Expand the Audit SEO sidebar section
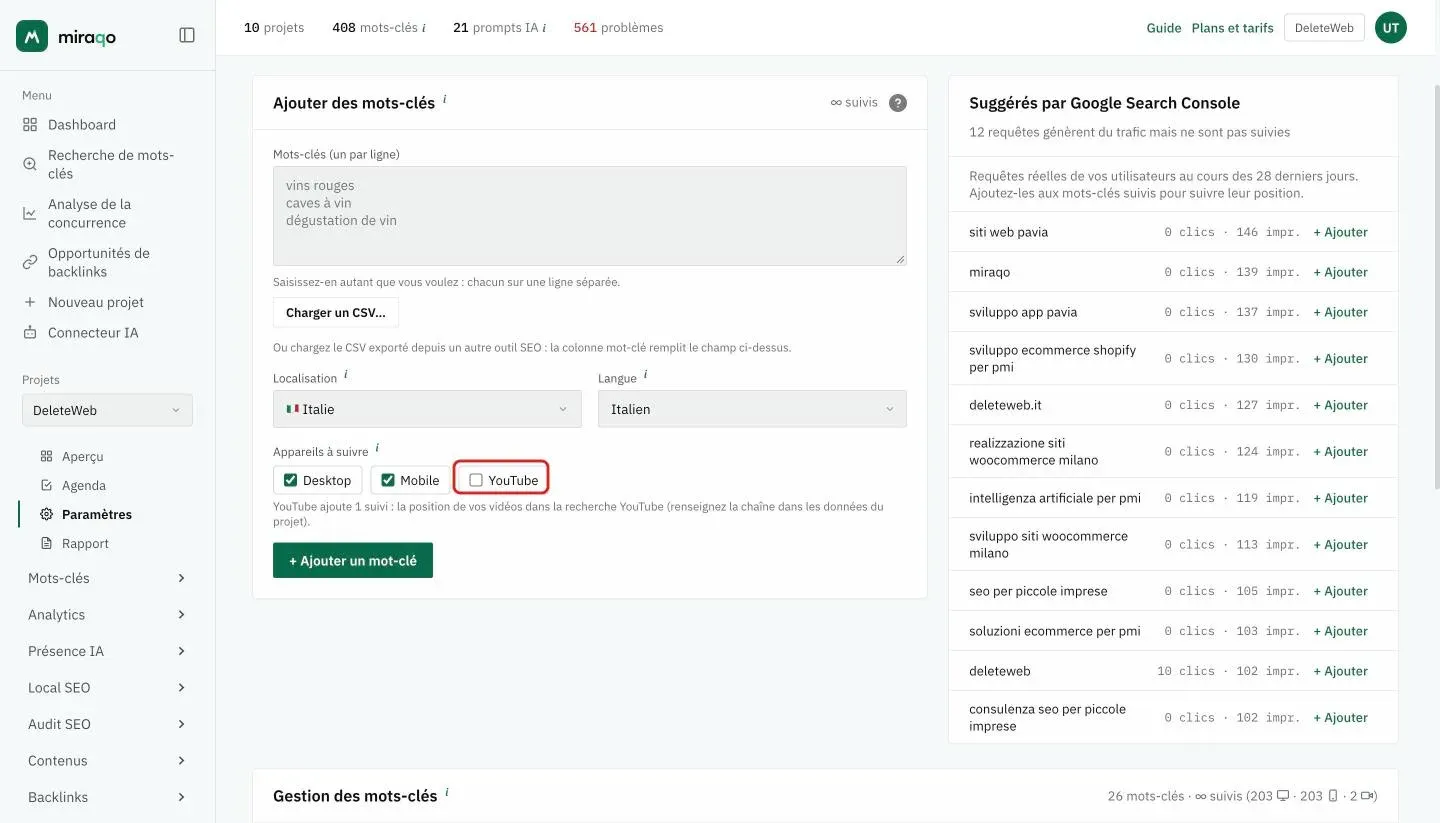This screenshot has width=1440, height=823. (107, 724)
